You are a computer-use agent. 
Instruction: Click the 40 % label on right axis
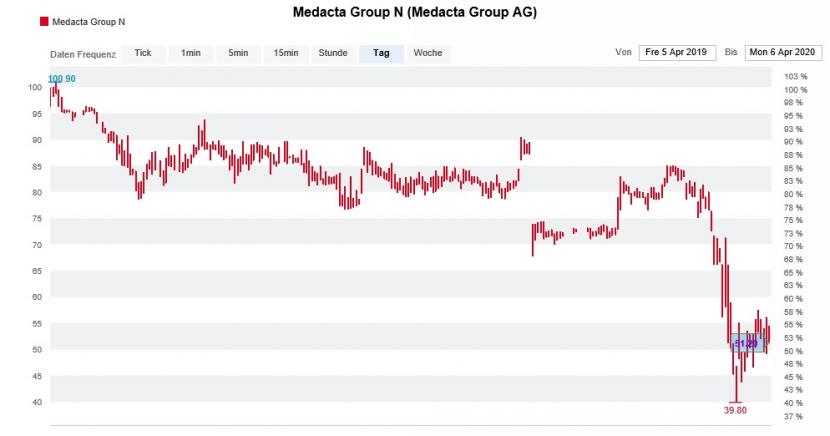(793, 403)
